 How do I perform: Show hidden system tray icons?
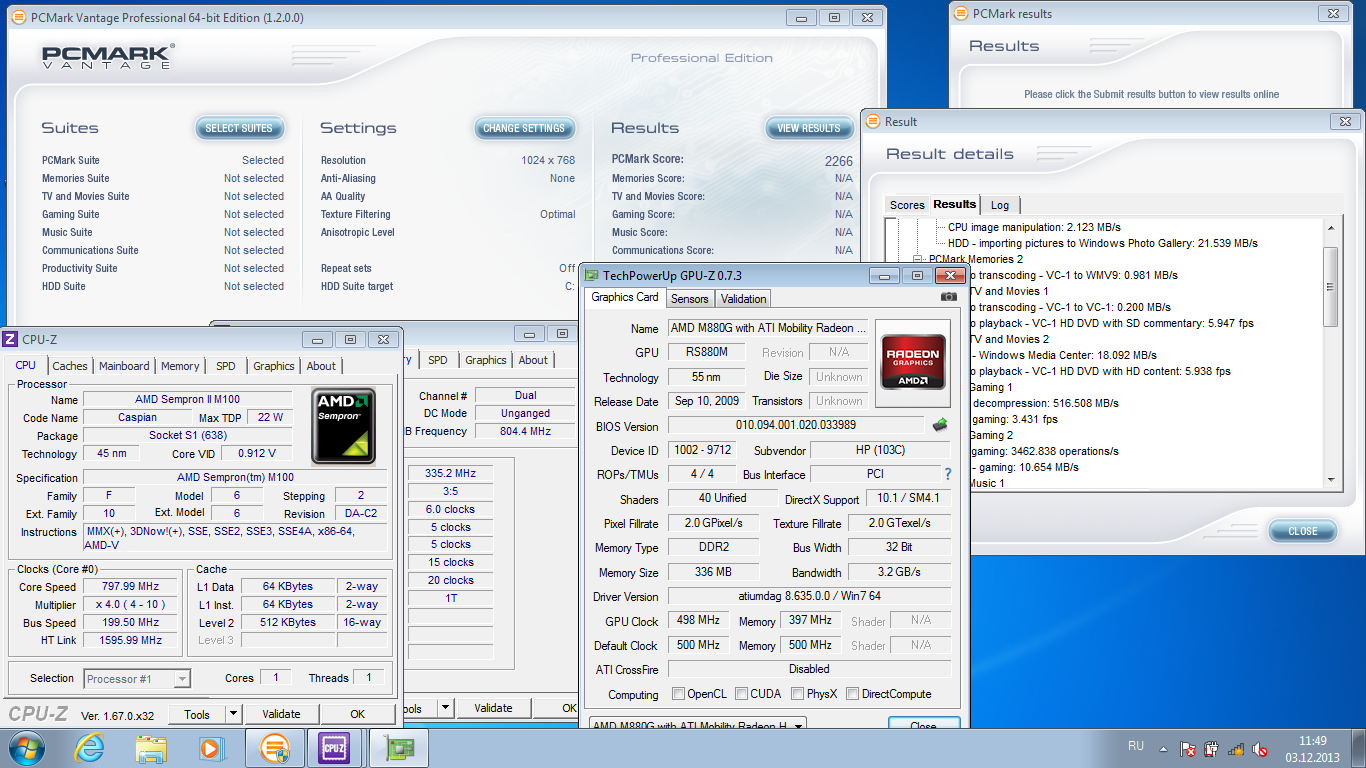coord(1164,747)
